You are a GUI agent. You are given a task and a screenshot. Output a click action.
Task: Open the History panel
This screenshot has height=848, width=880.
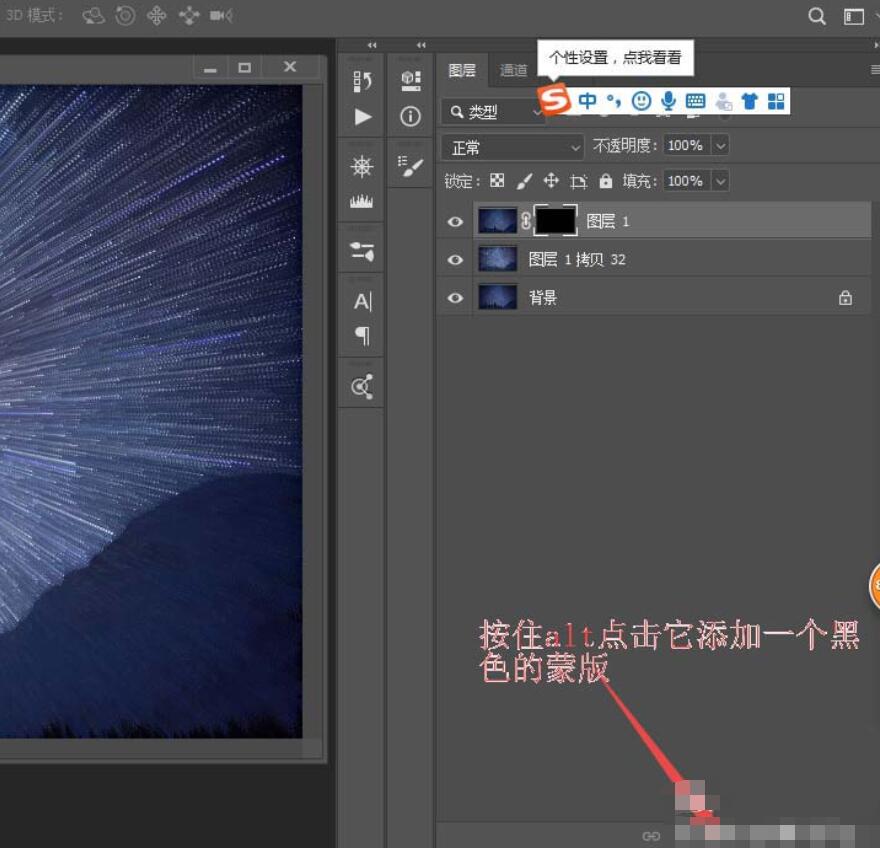click(361, 82)
